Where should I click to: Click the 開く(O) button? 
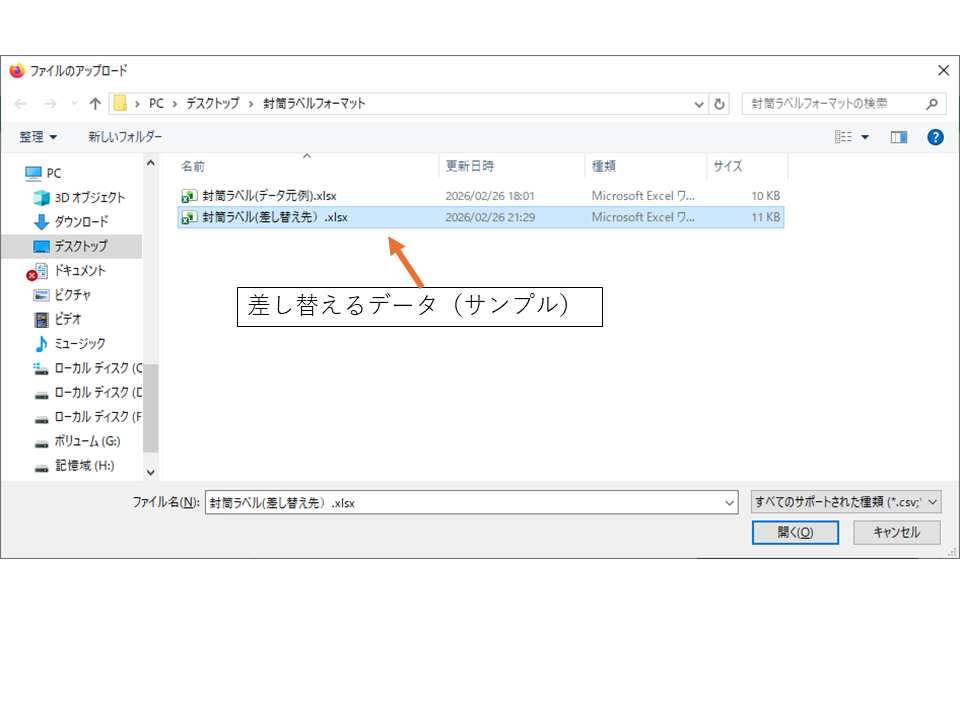(794, 533)
